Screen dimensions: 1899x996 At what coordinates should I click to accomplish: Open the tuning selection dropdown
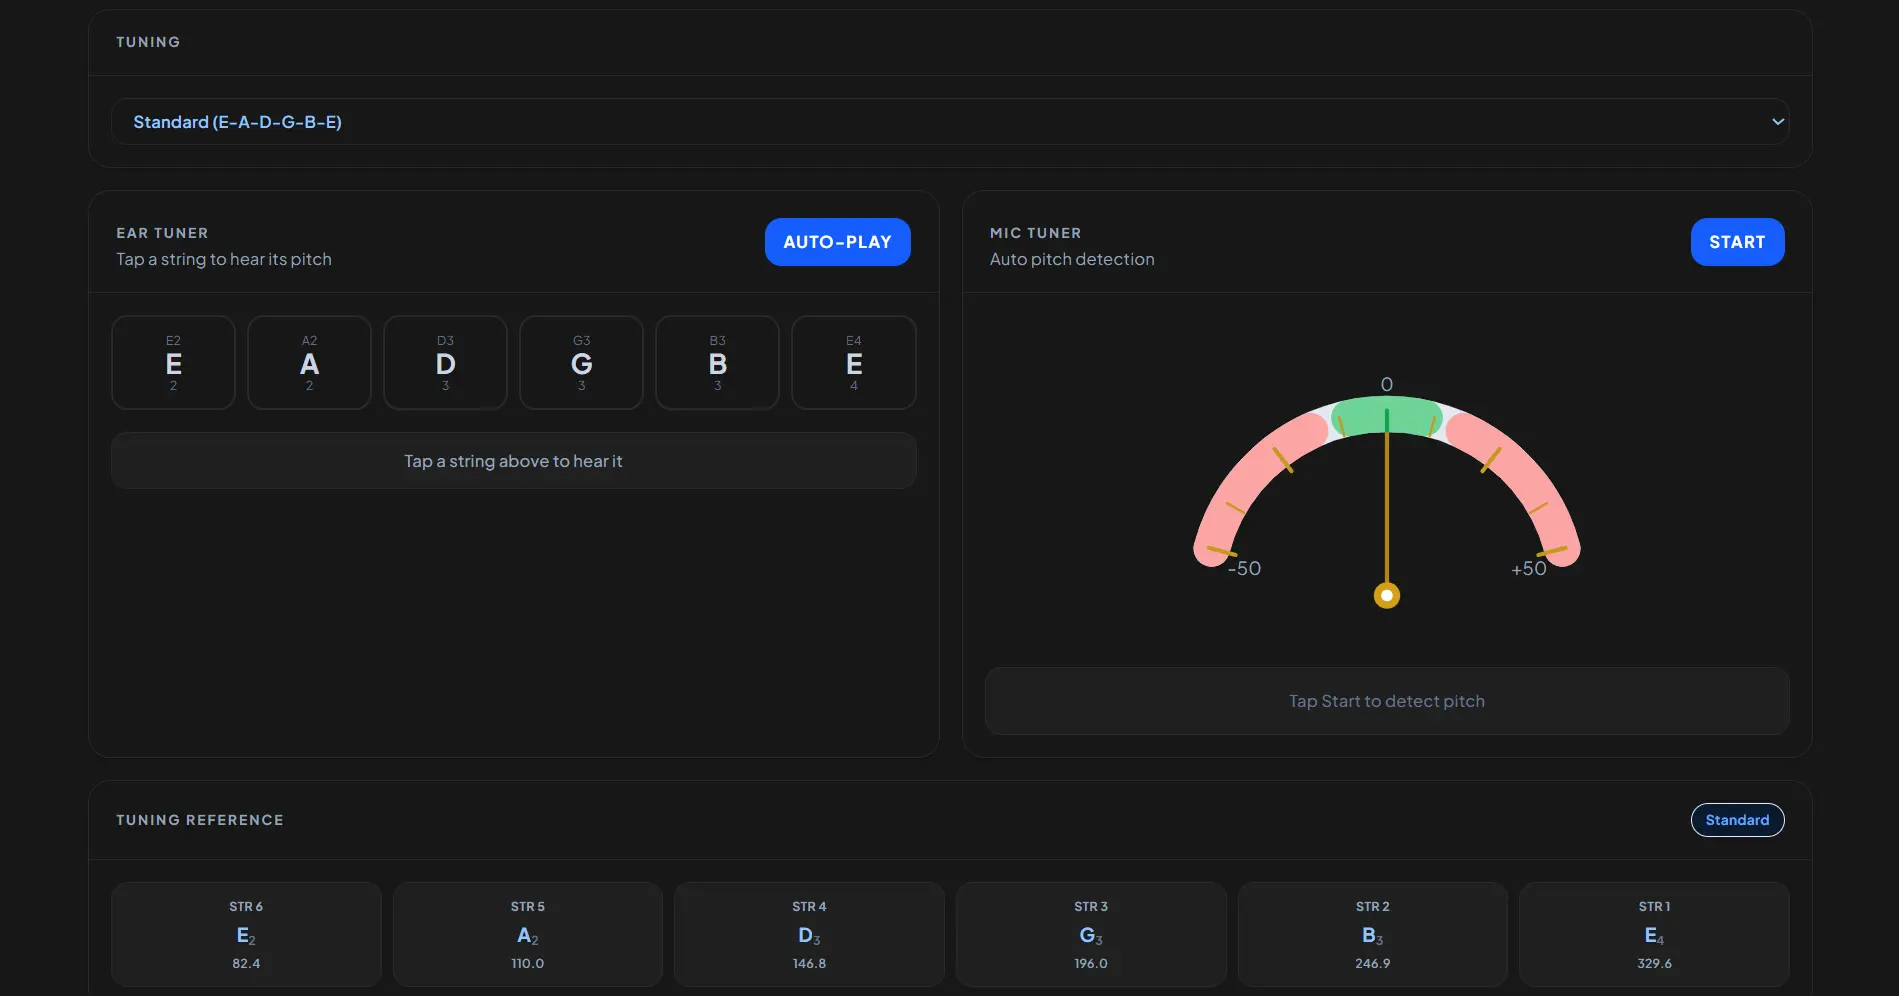pyautogui.click(x=949, y=121)
